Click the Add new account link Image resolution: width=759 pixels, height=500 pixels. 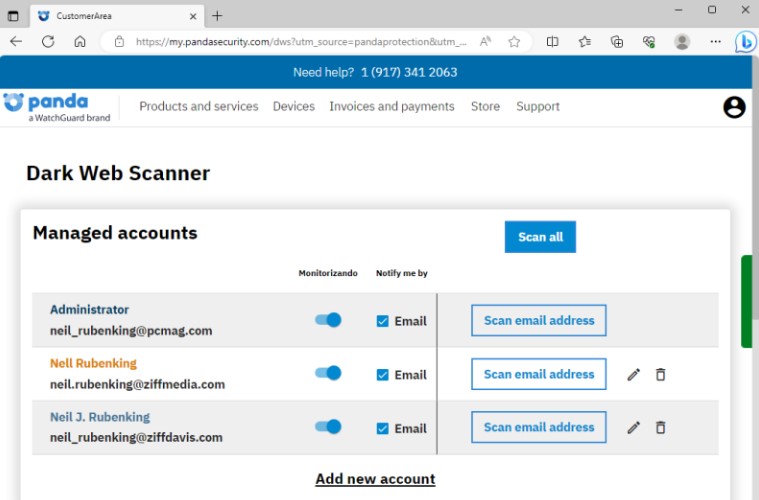(375, 479)
